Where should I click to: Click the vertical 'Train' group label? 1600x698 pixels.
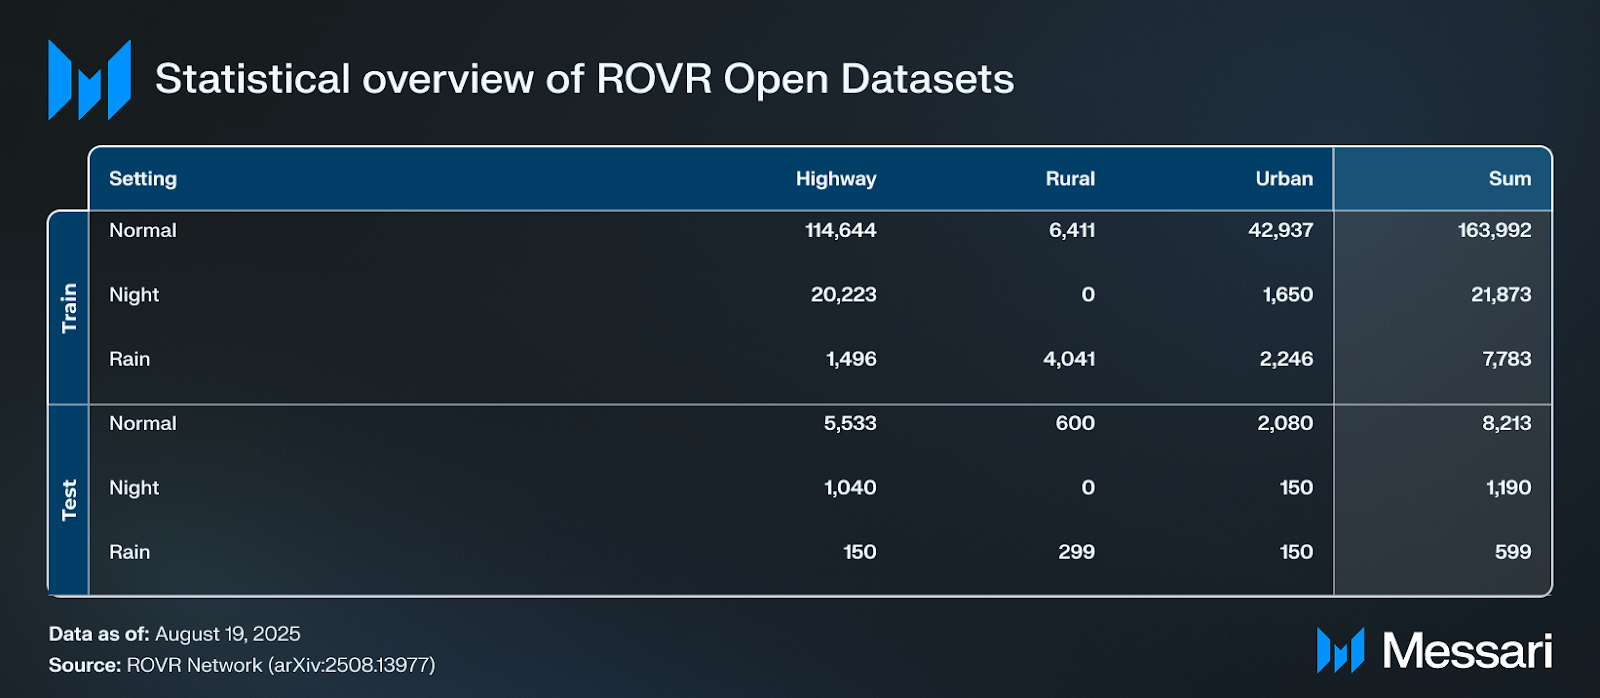[x=69, y=308]
